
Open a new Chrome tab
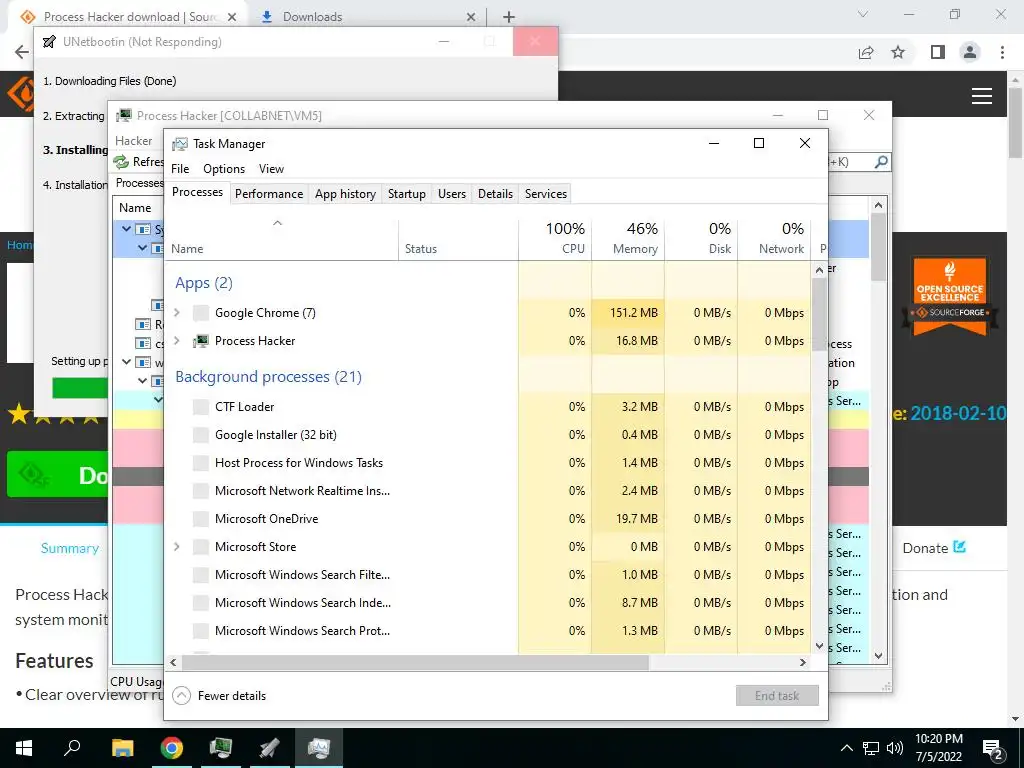click(509, 17)
